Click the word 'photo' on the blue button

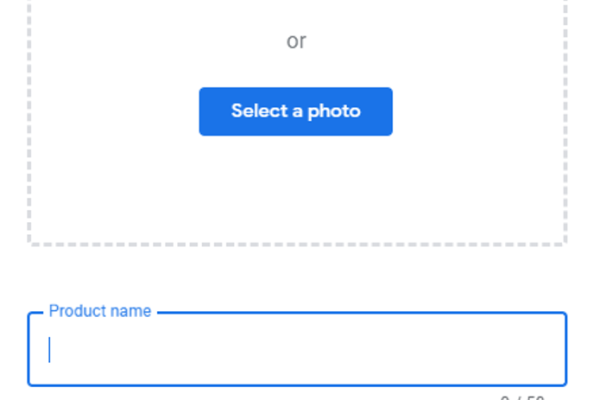334,112
